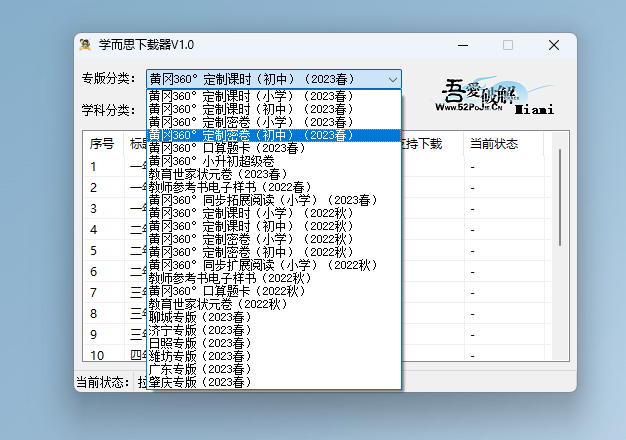Click the app icon in title bar
This screenshot has width=626, height=440.
[x=85, y=45]
